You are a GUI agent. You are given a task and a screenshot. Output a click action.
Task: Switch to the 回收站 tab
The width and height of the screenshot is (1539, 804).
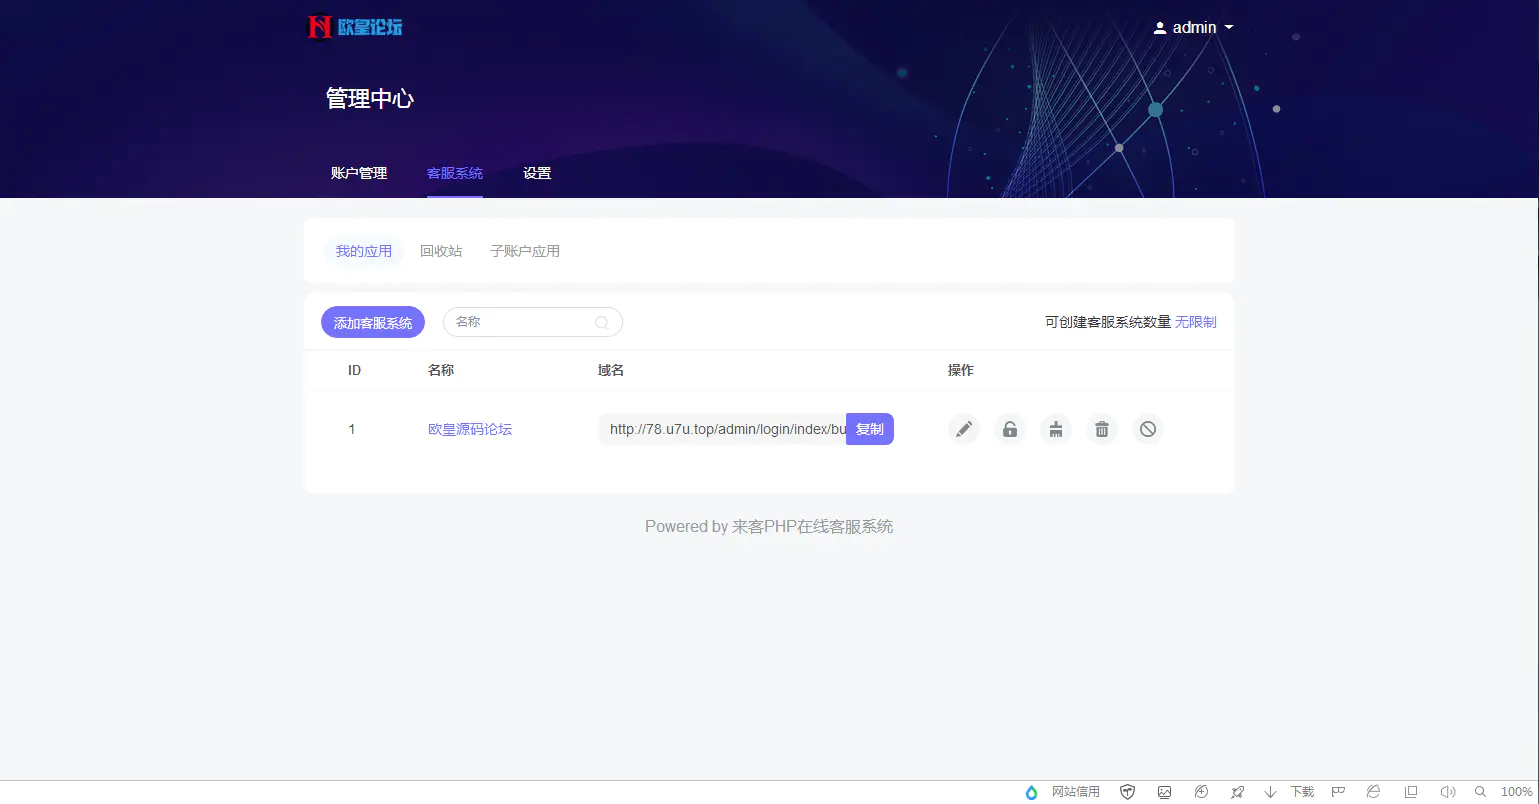point(440,251)
